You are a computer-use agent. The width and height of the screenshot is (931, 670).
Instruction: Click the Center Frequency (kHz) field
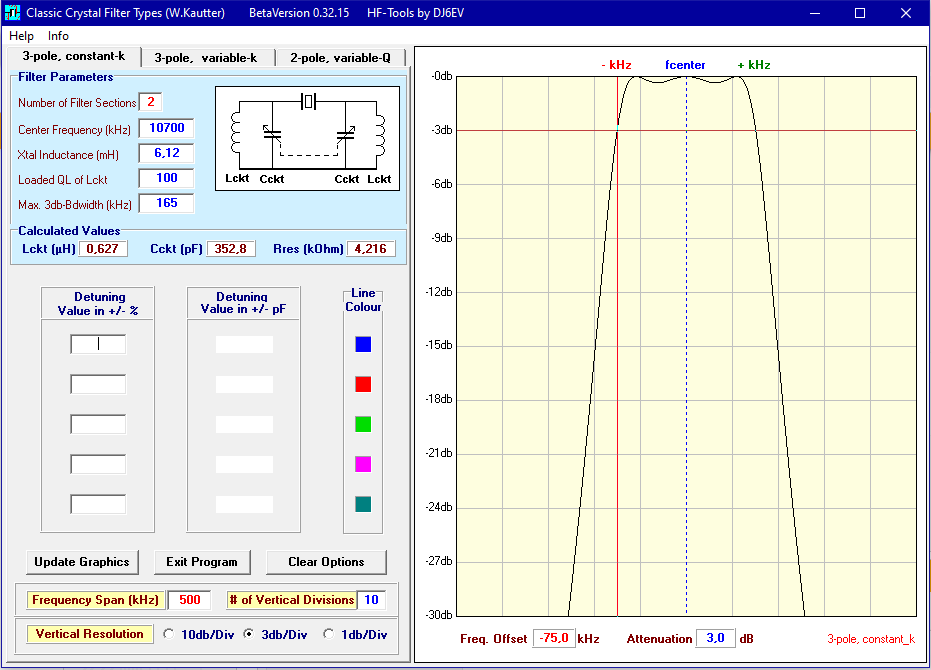point(167,128)
